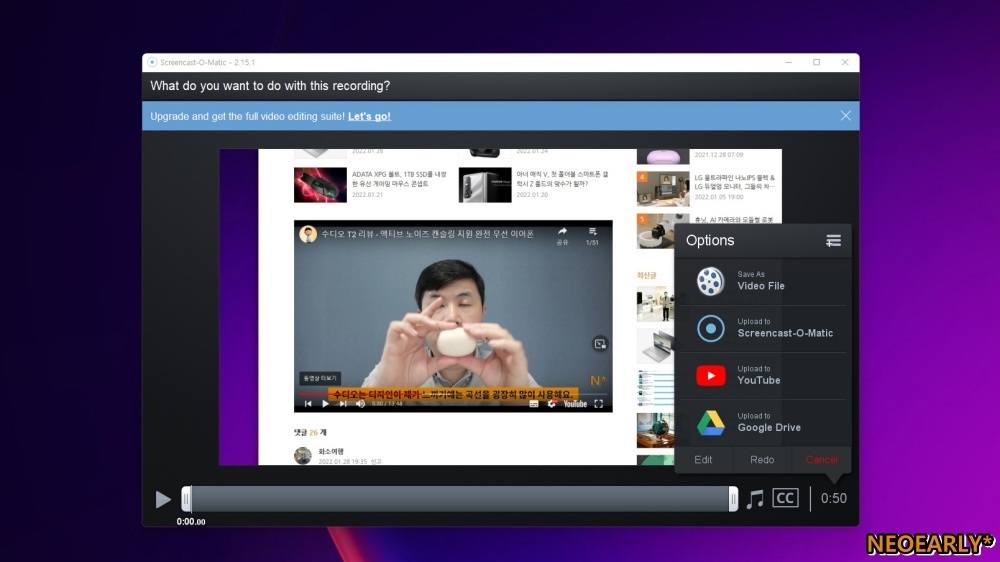Image resolution: width=1000 pixels, height=562 pixels.
Task: Click the left trim handle on timeline
Action: (186, 499)
